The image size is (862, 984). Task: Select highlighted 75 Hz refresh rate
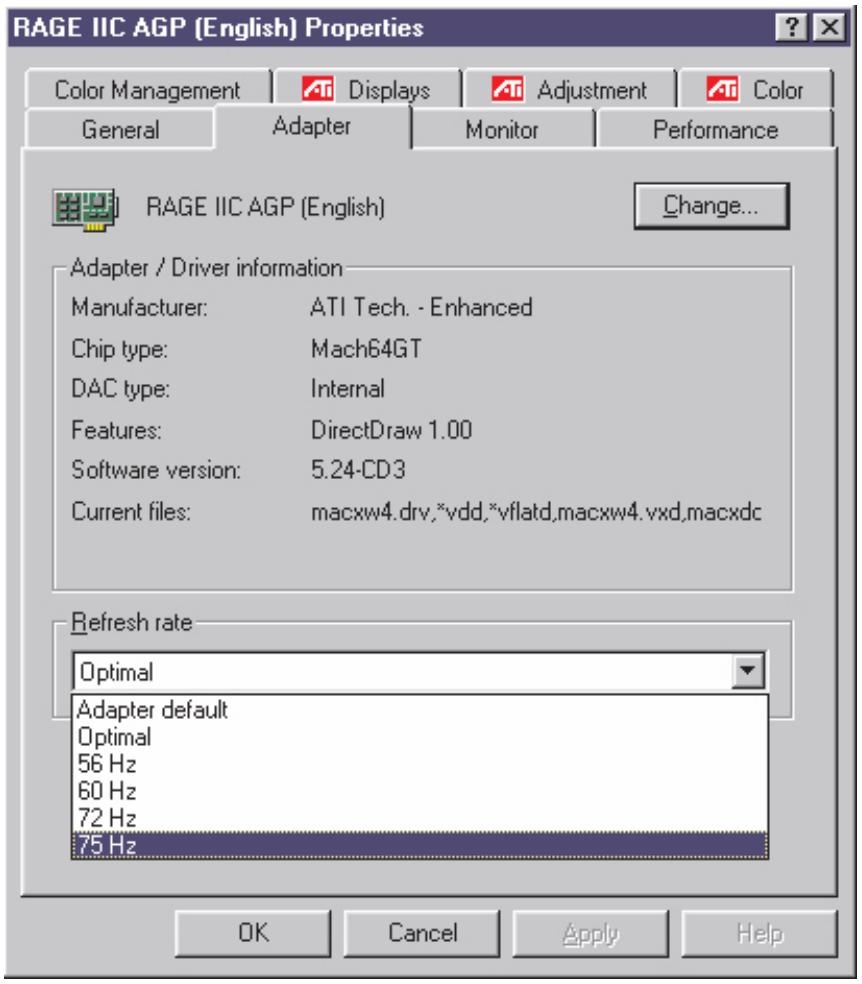[x=420, y=845]
